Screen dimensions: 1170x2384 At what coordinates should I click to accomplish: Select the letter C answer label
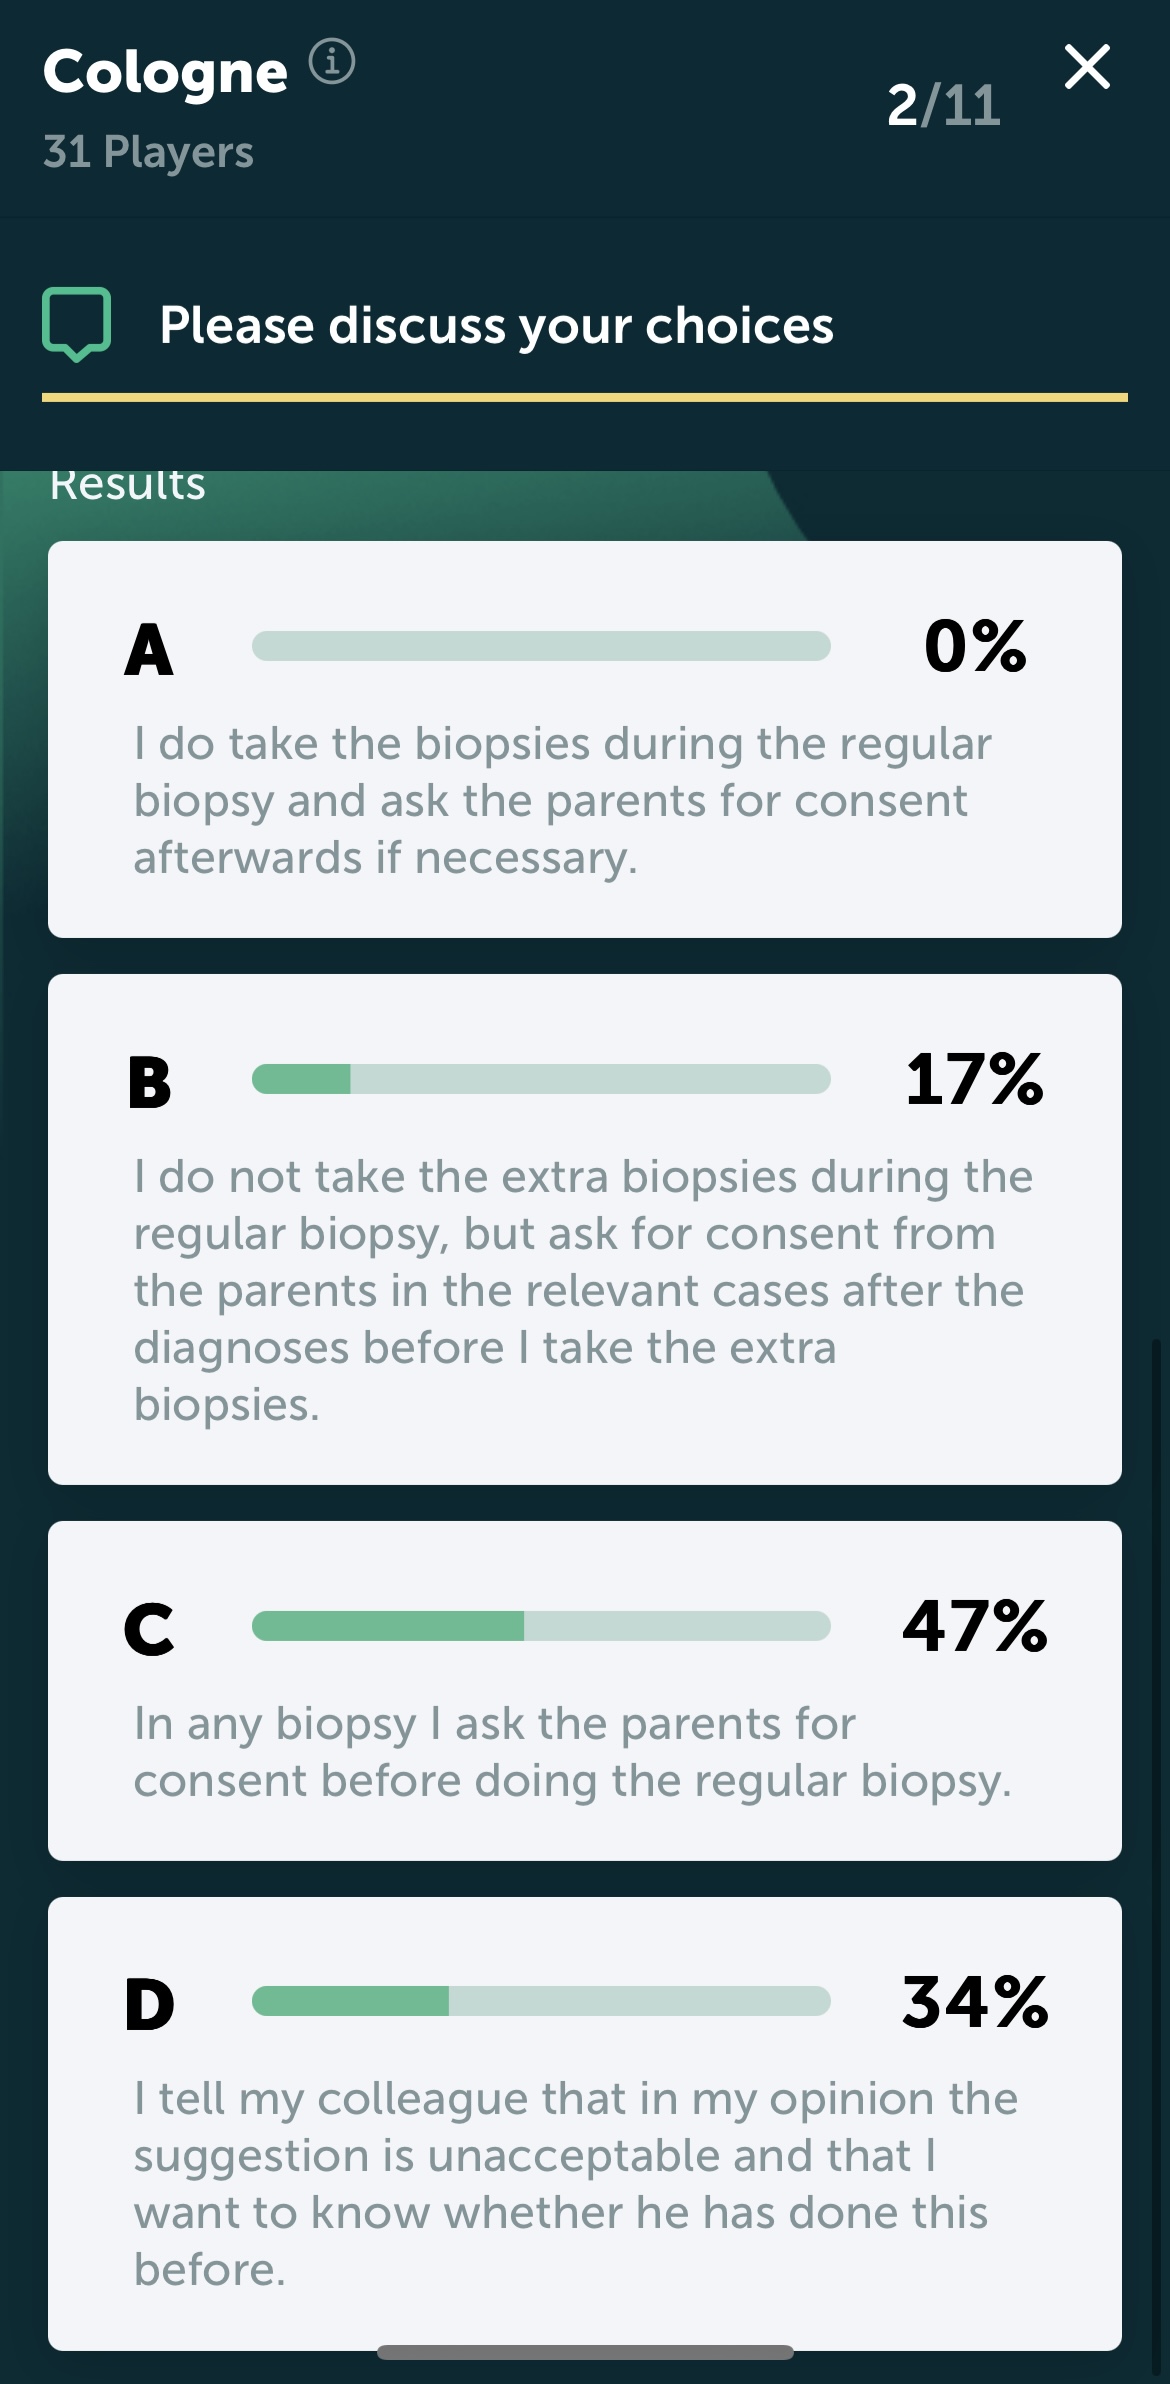point(149,1629)
